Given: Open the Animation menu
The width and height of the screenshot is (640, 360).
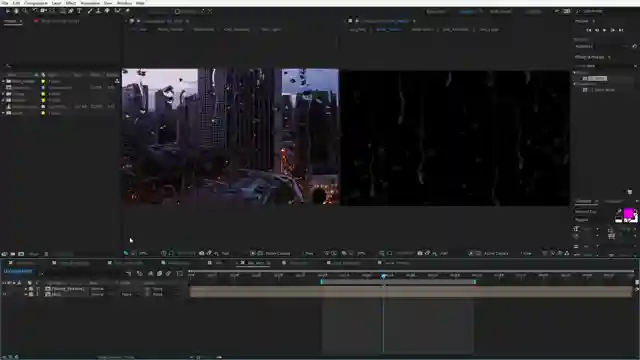Looking at the screenshot, I should tap(90, 3).
